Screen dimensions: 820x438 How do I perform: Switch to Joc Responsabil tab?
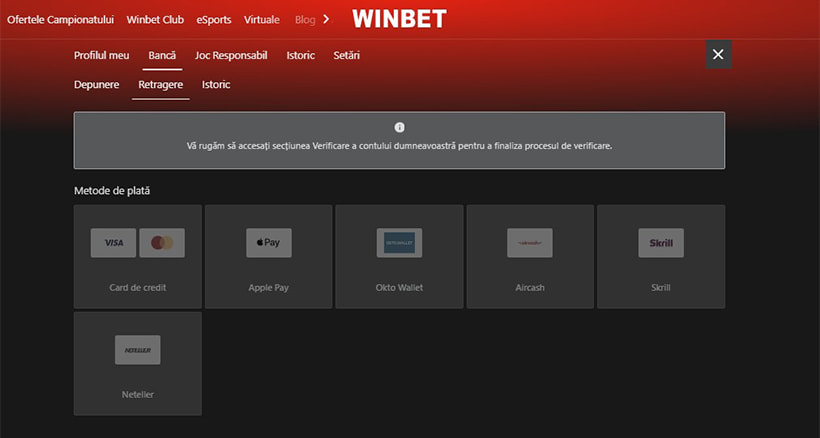point(231,55)
